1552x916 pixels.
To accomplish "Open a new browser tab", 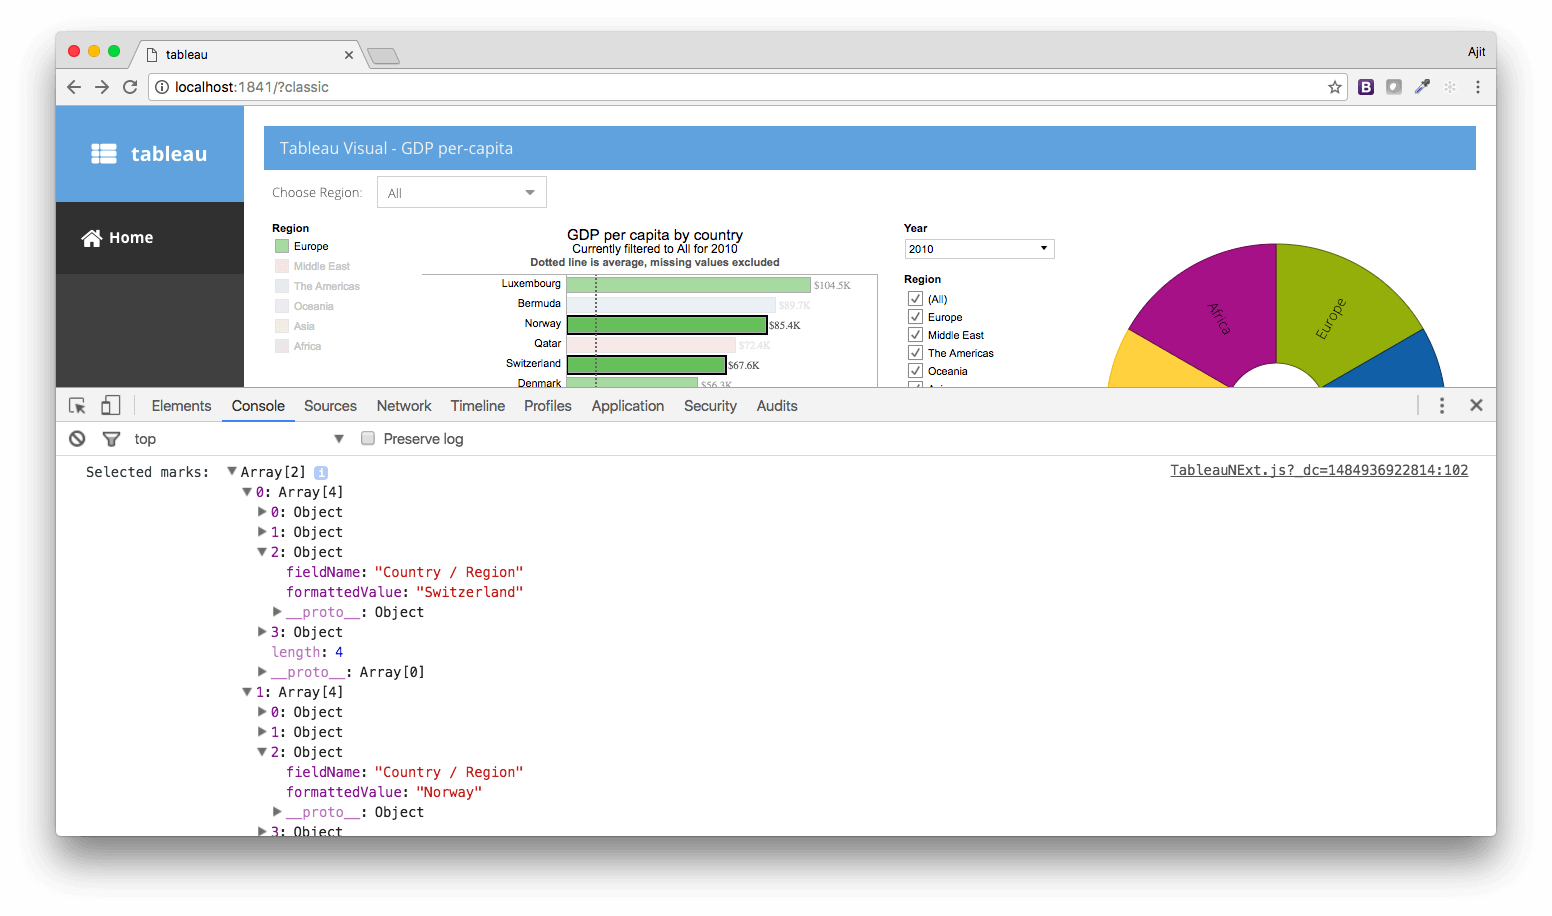I will click(384, 56).
